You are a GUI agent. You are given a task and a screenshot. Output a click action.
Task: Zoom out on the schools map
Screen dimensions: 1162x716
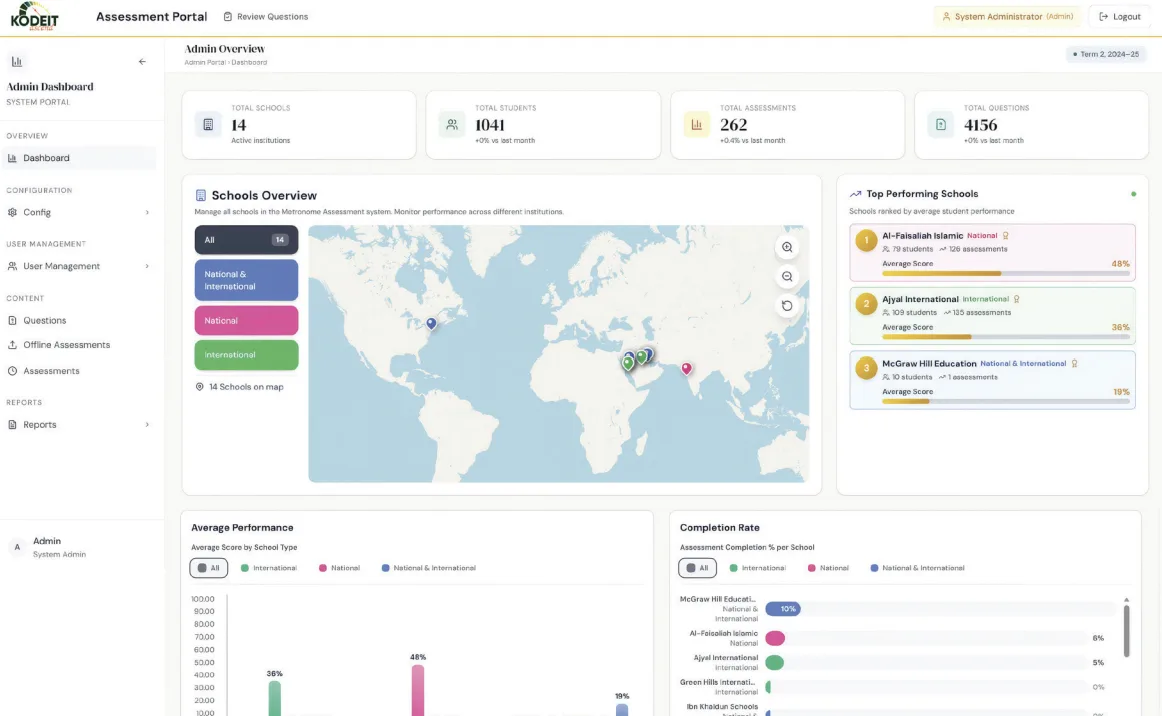pos(787,276)
